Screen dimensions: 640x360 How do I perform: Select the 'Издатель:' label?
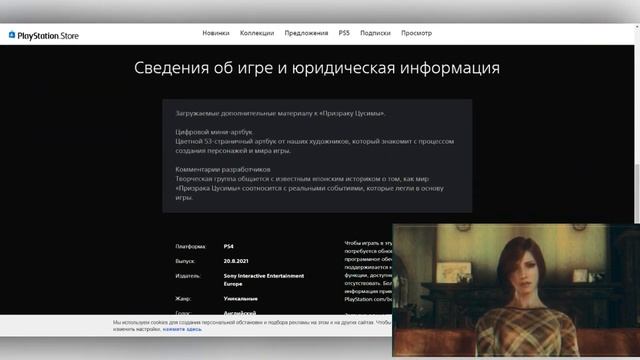[188, 276]
